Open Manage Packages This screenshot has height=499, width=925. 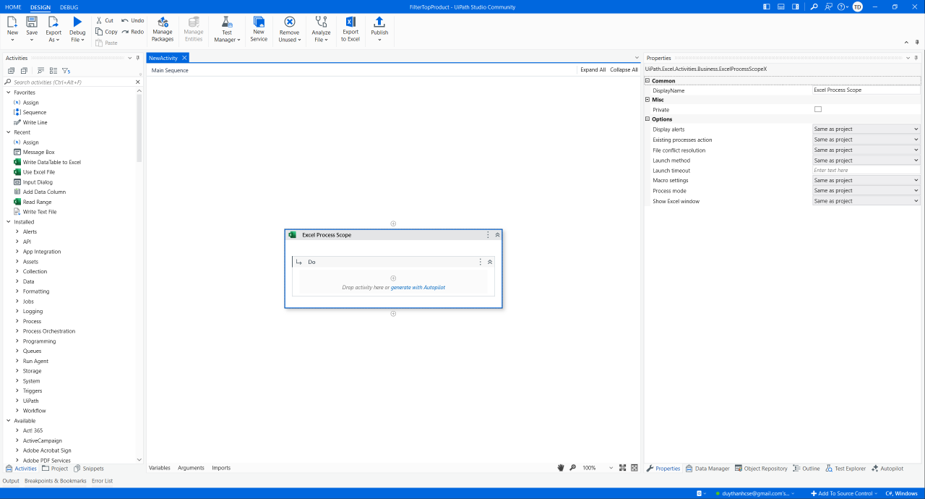(x=162, y=29)
